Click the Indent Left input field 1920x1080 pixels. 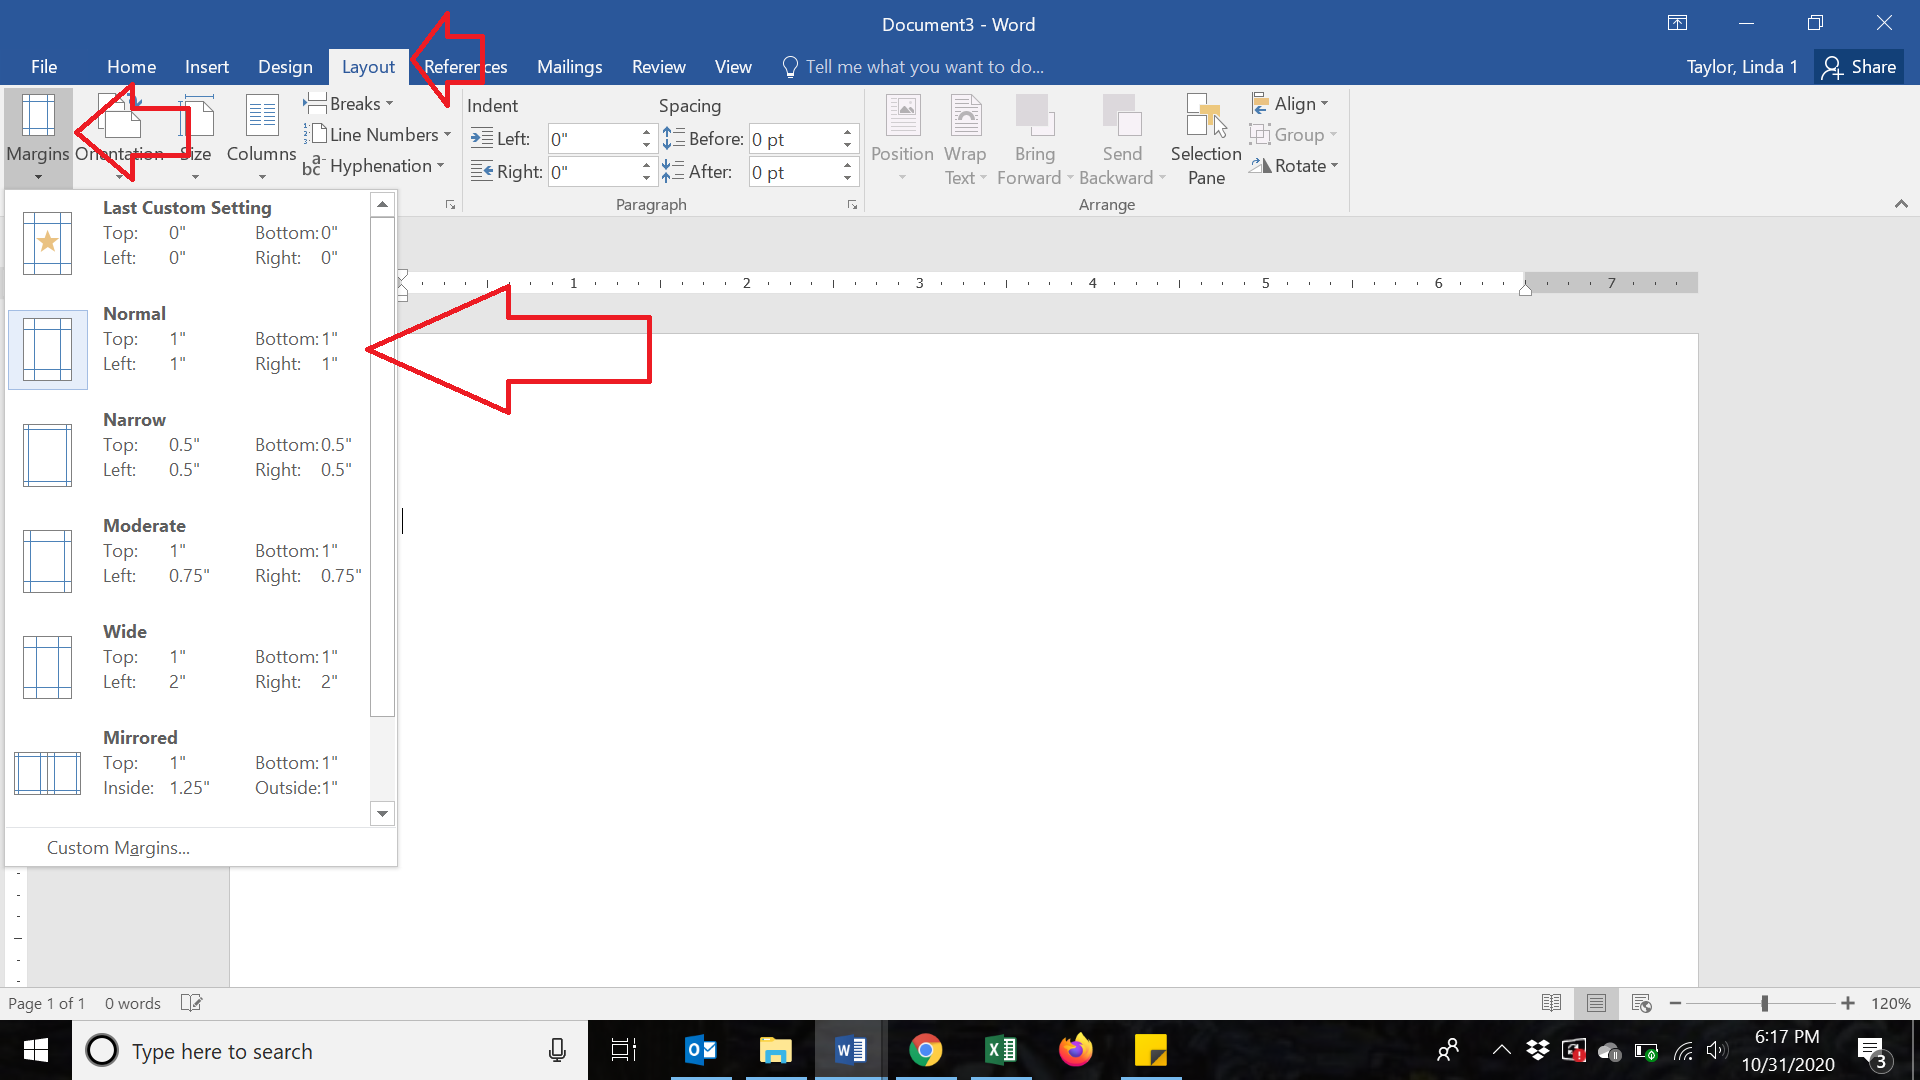click(x=592, y=139)
